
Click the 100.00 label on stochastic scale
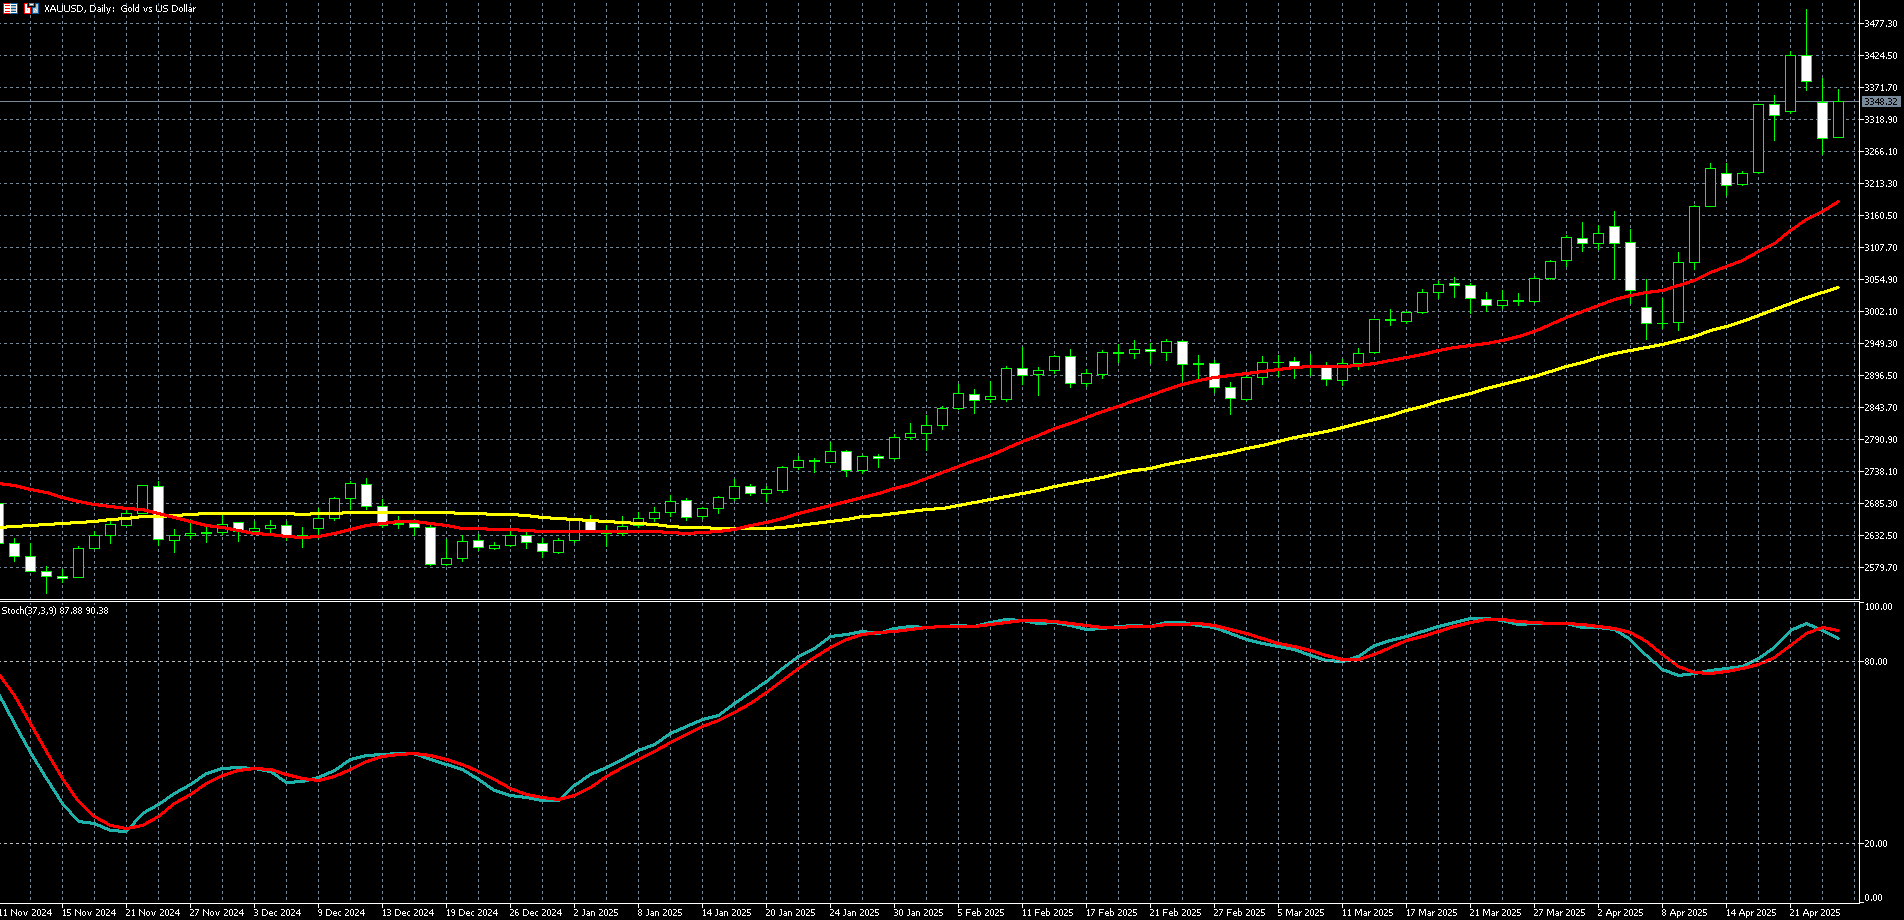tap(1878, 607)
